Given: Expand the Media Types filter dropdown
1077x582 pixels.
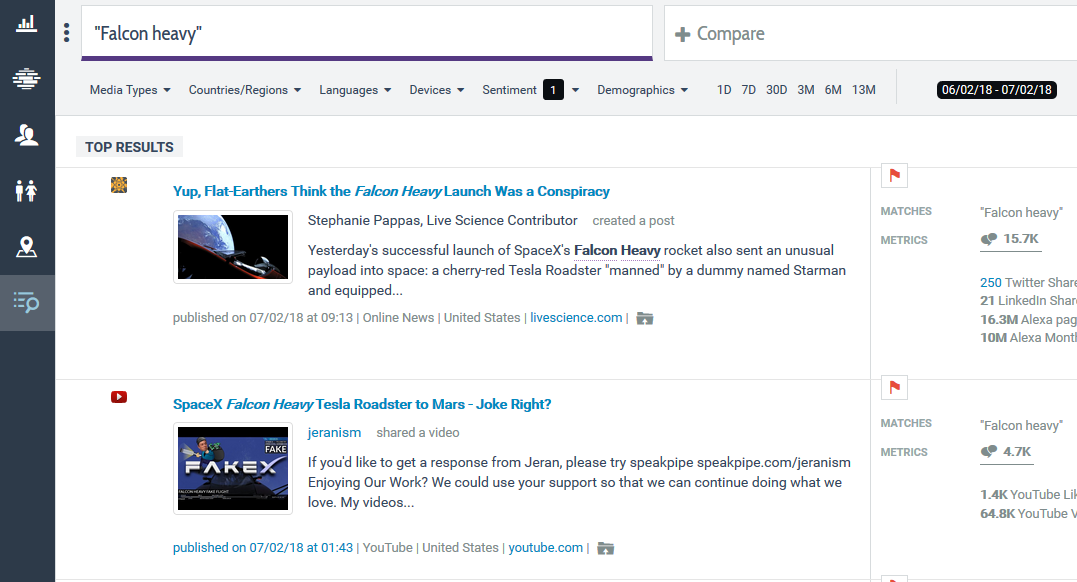Looking at the screenshot, I should tap(130, 90).
